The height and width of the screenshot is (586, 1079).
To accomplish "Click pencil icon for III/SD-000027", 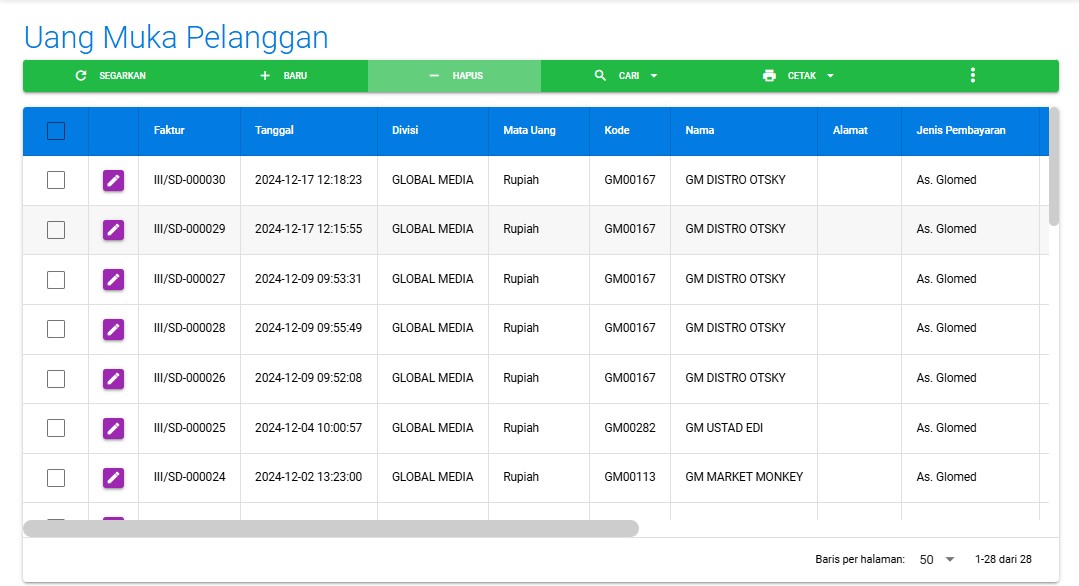I will pos(113,279).
